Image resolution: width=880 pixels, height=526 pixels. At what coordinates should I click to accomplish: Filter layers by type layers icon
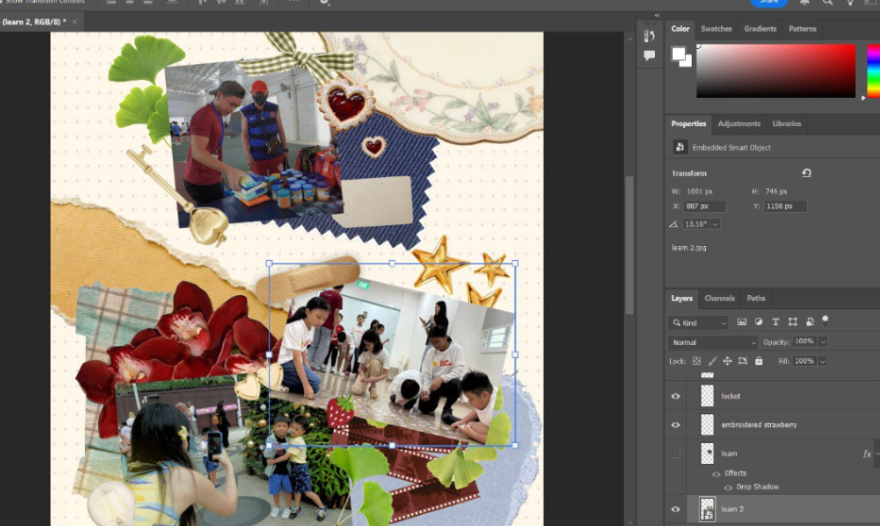[776, 322]
